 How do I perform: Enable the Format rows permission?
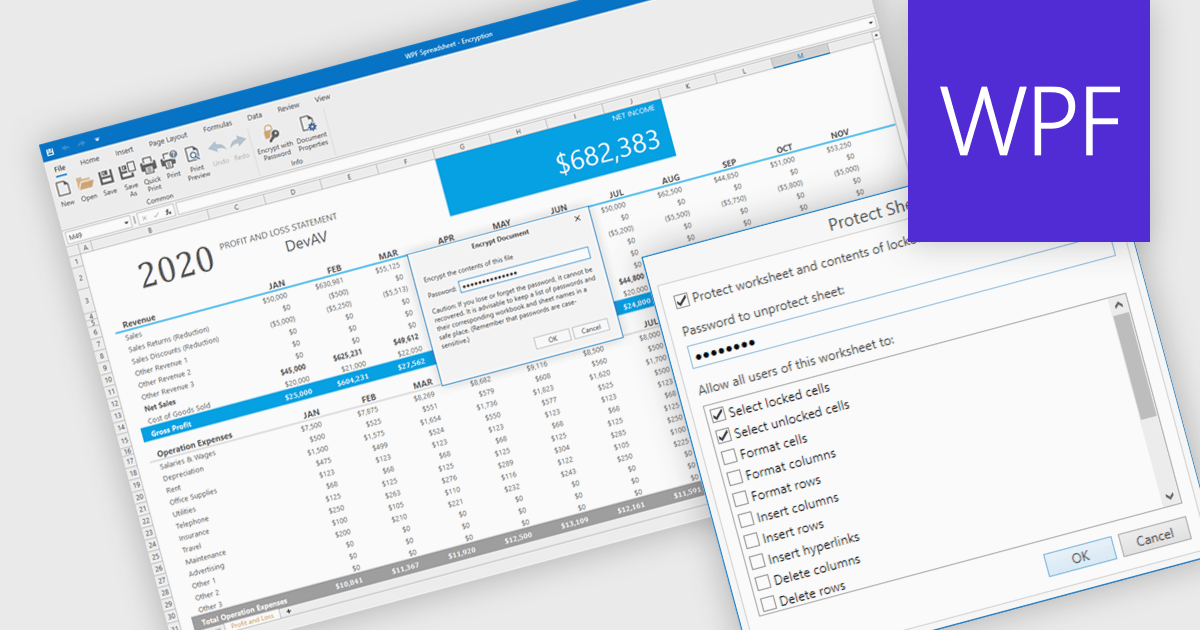pos(740,498)
